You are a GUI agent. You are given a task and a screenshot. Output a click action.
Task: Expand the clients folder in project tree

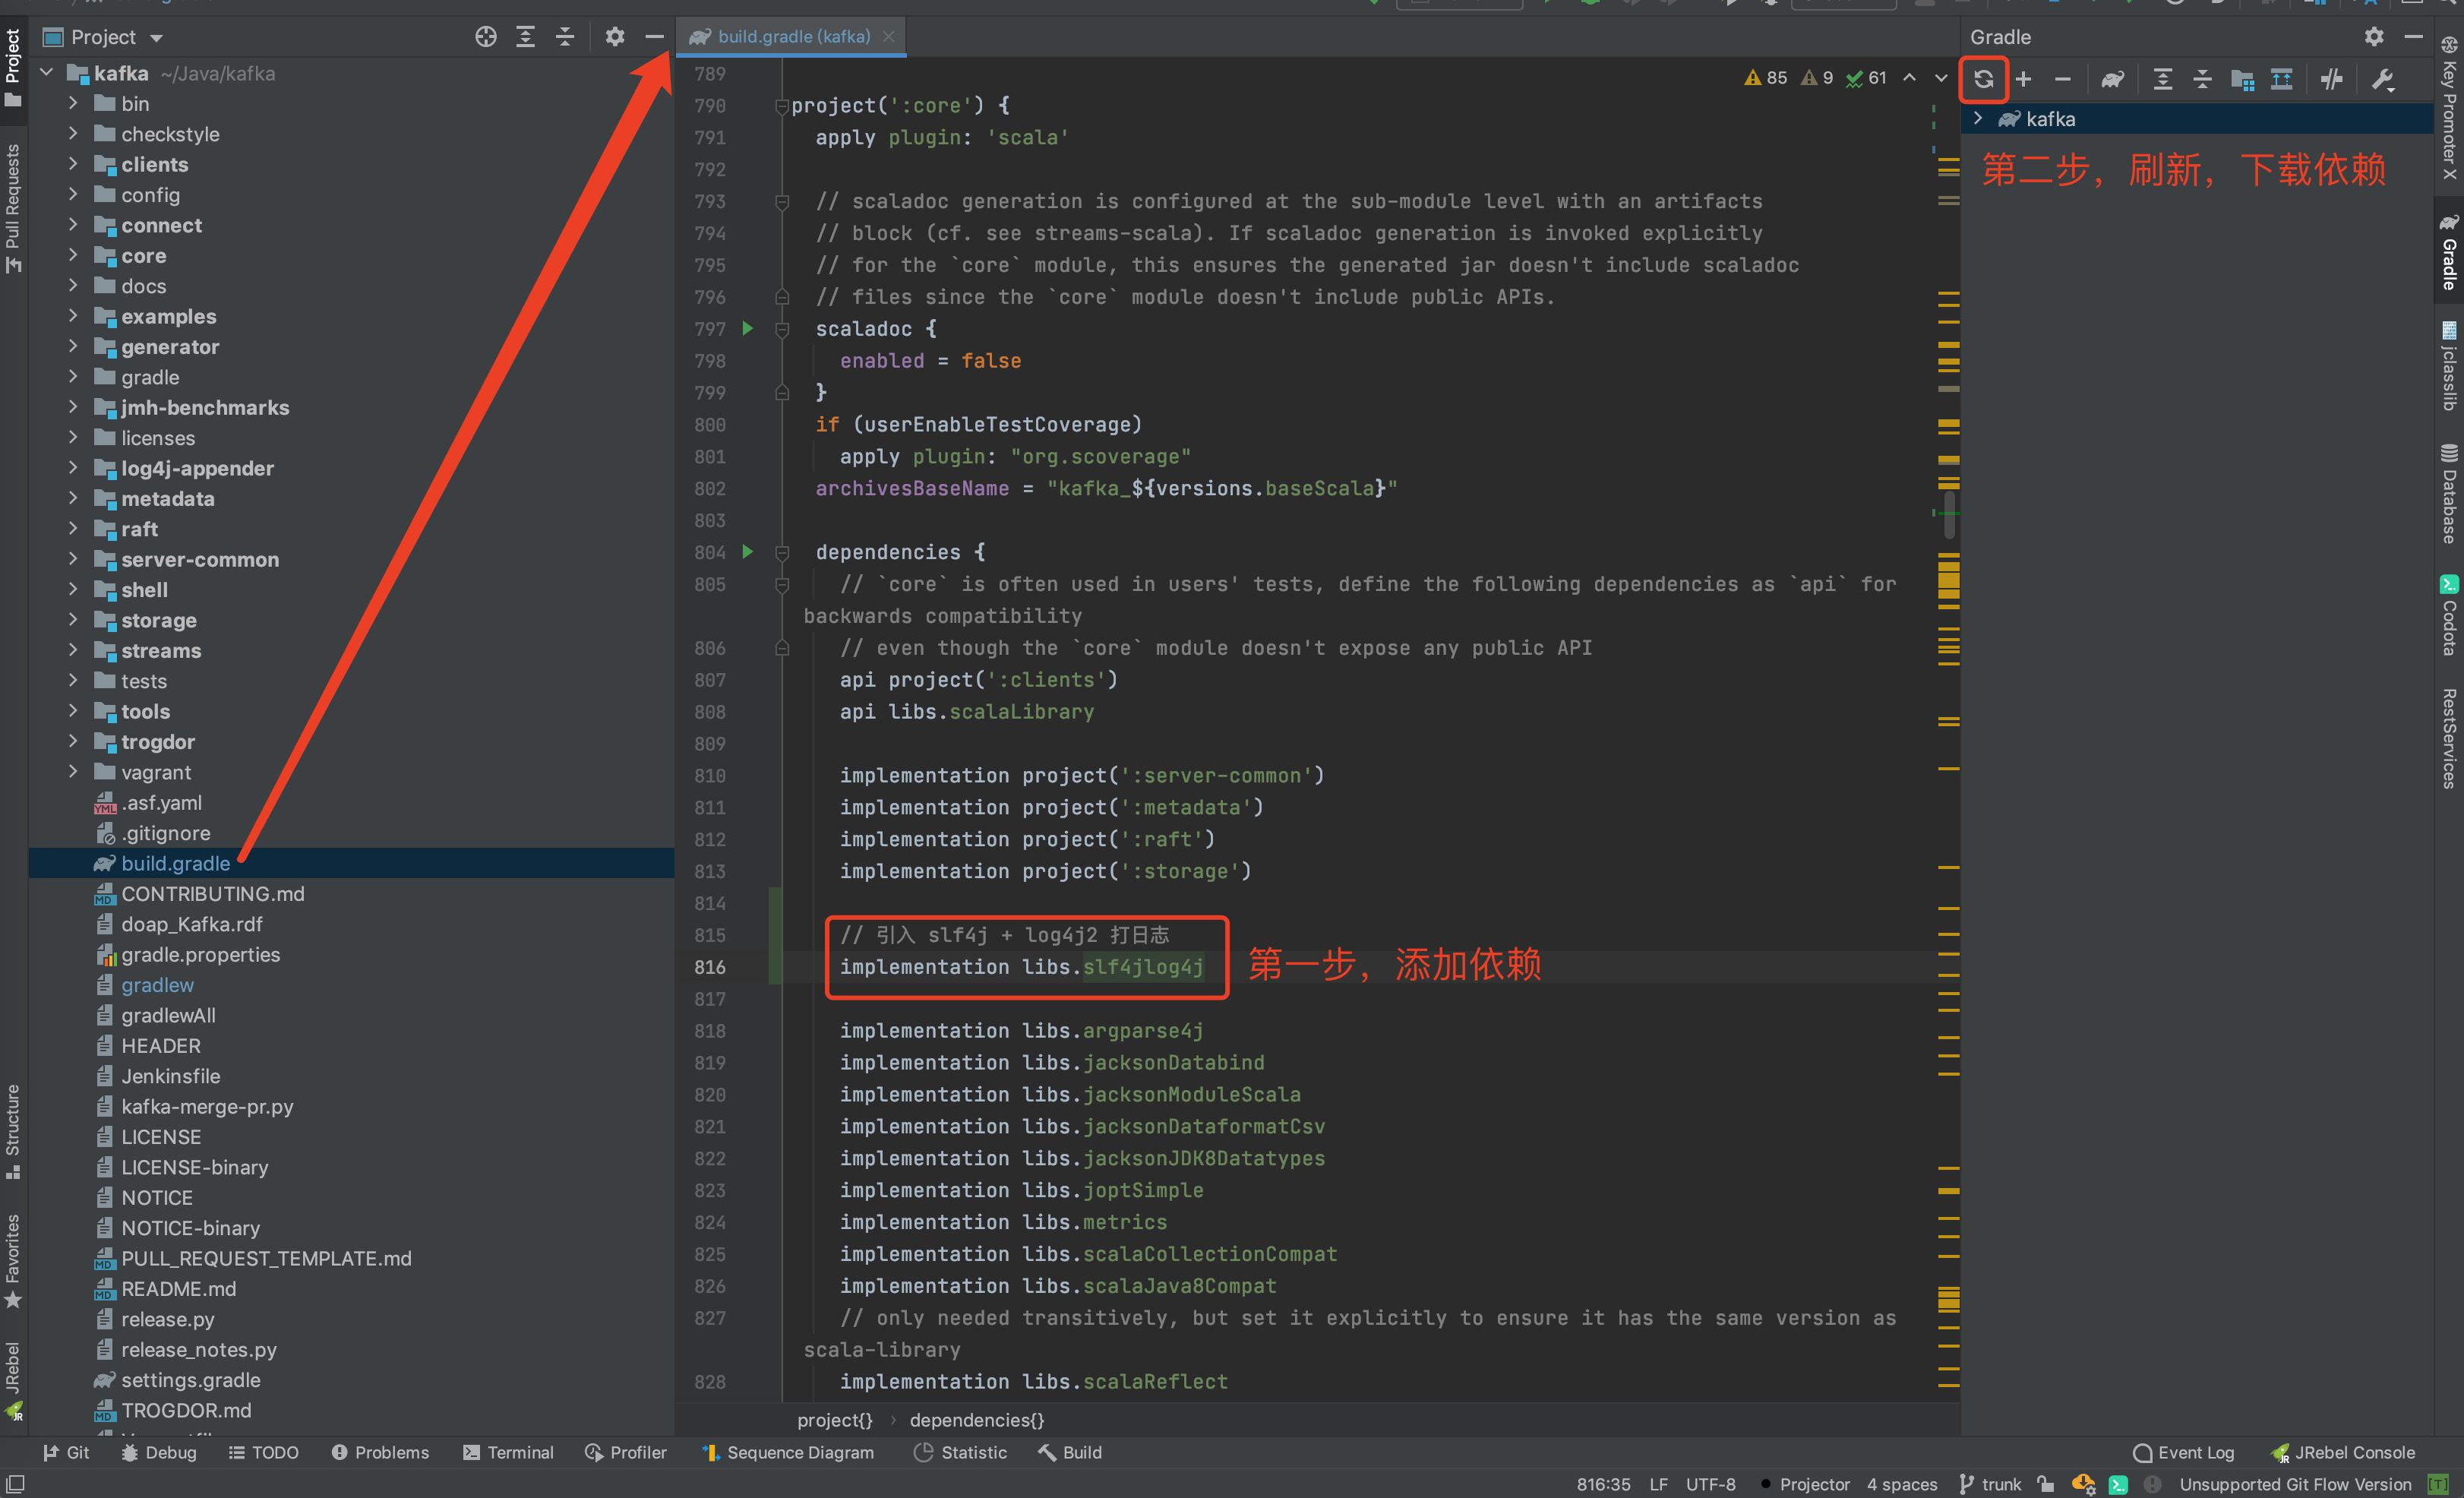pyautogui.click(x=73, y=164)
